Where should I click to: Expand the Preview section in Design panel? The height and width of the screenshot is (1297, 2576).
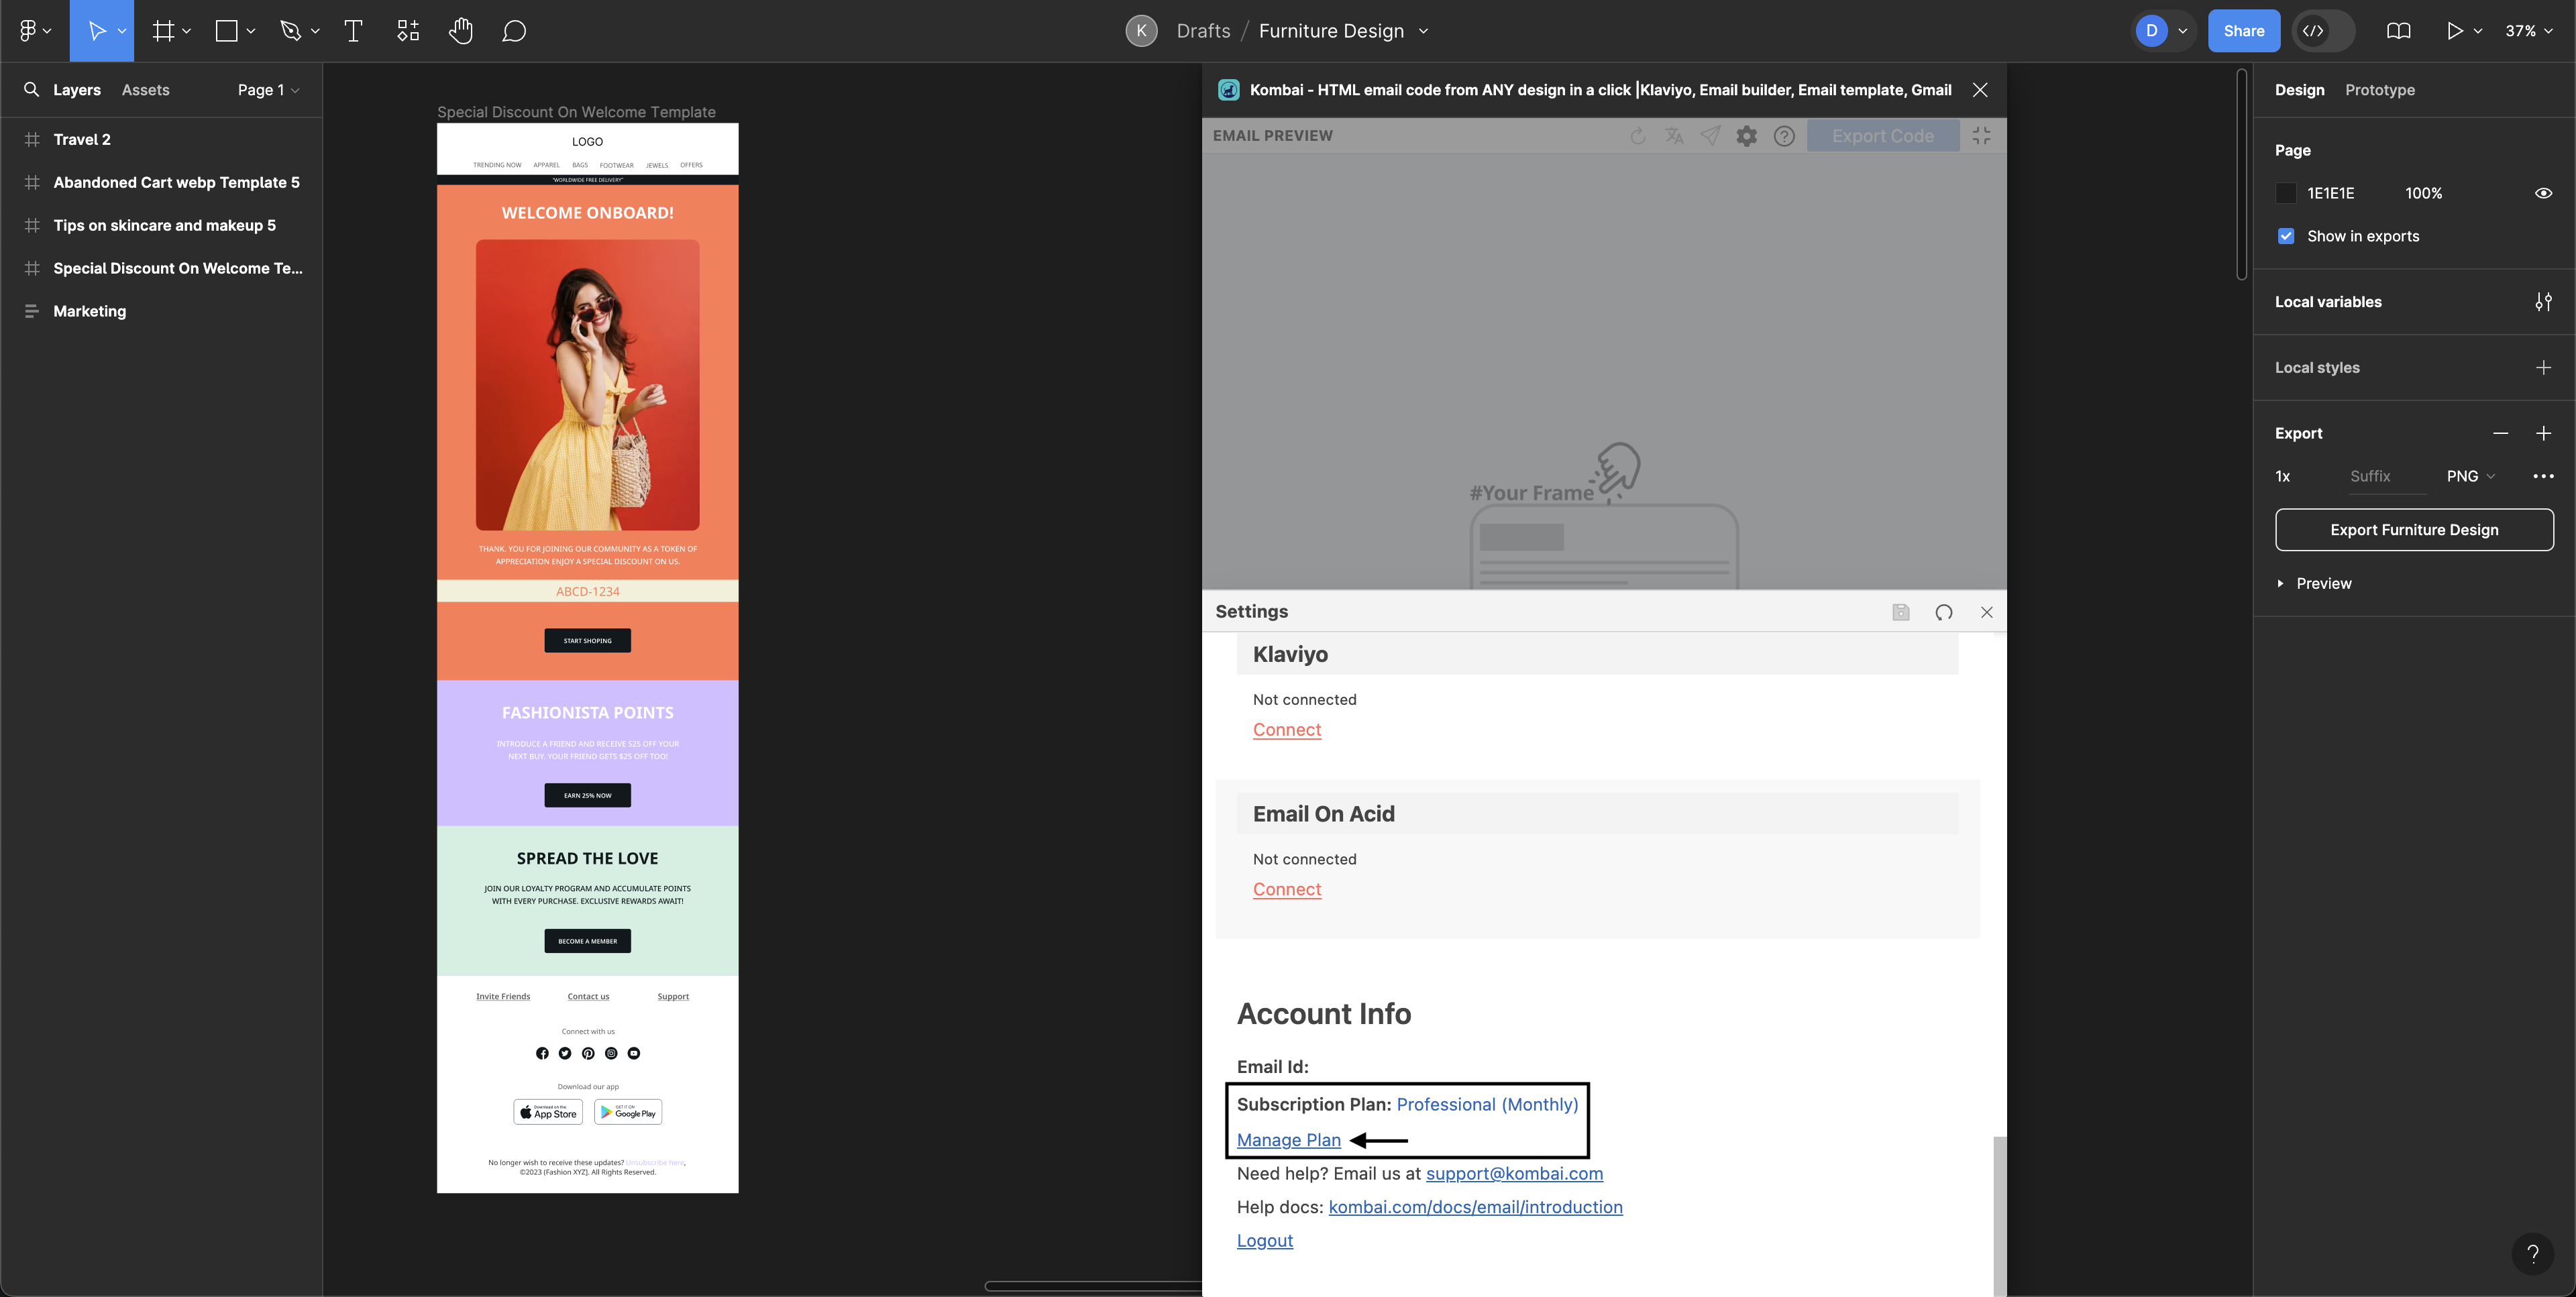coord(2280,582)
